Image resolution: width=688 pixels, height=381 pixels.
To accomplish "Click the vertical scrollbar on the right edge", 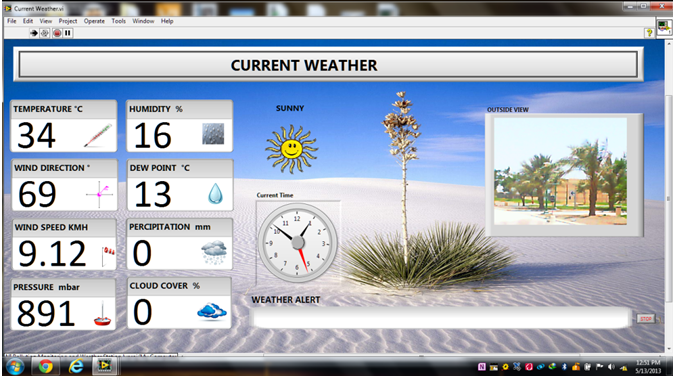I will [x=669, y=197].
